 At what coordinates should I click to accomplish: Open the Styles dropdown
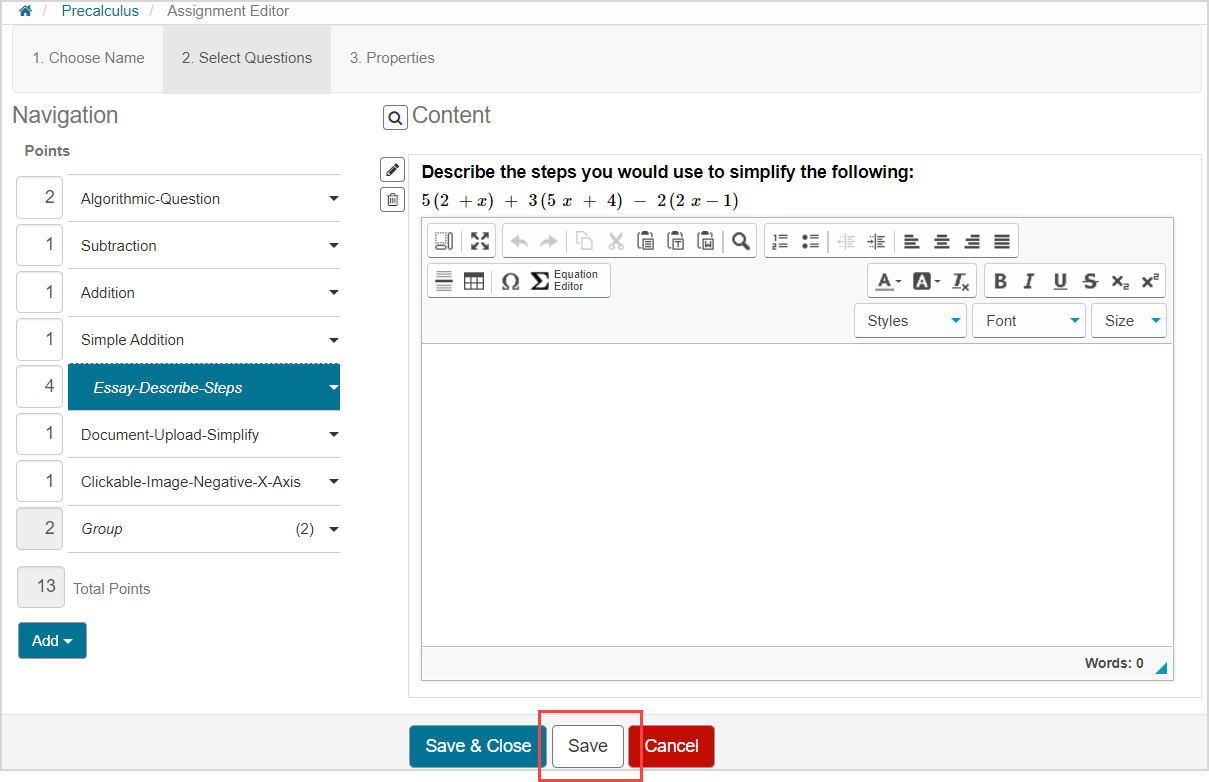point(910,321)
